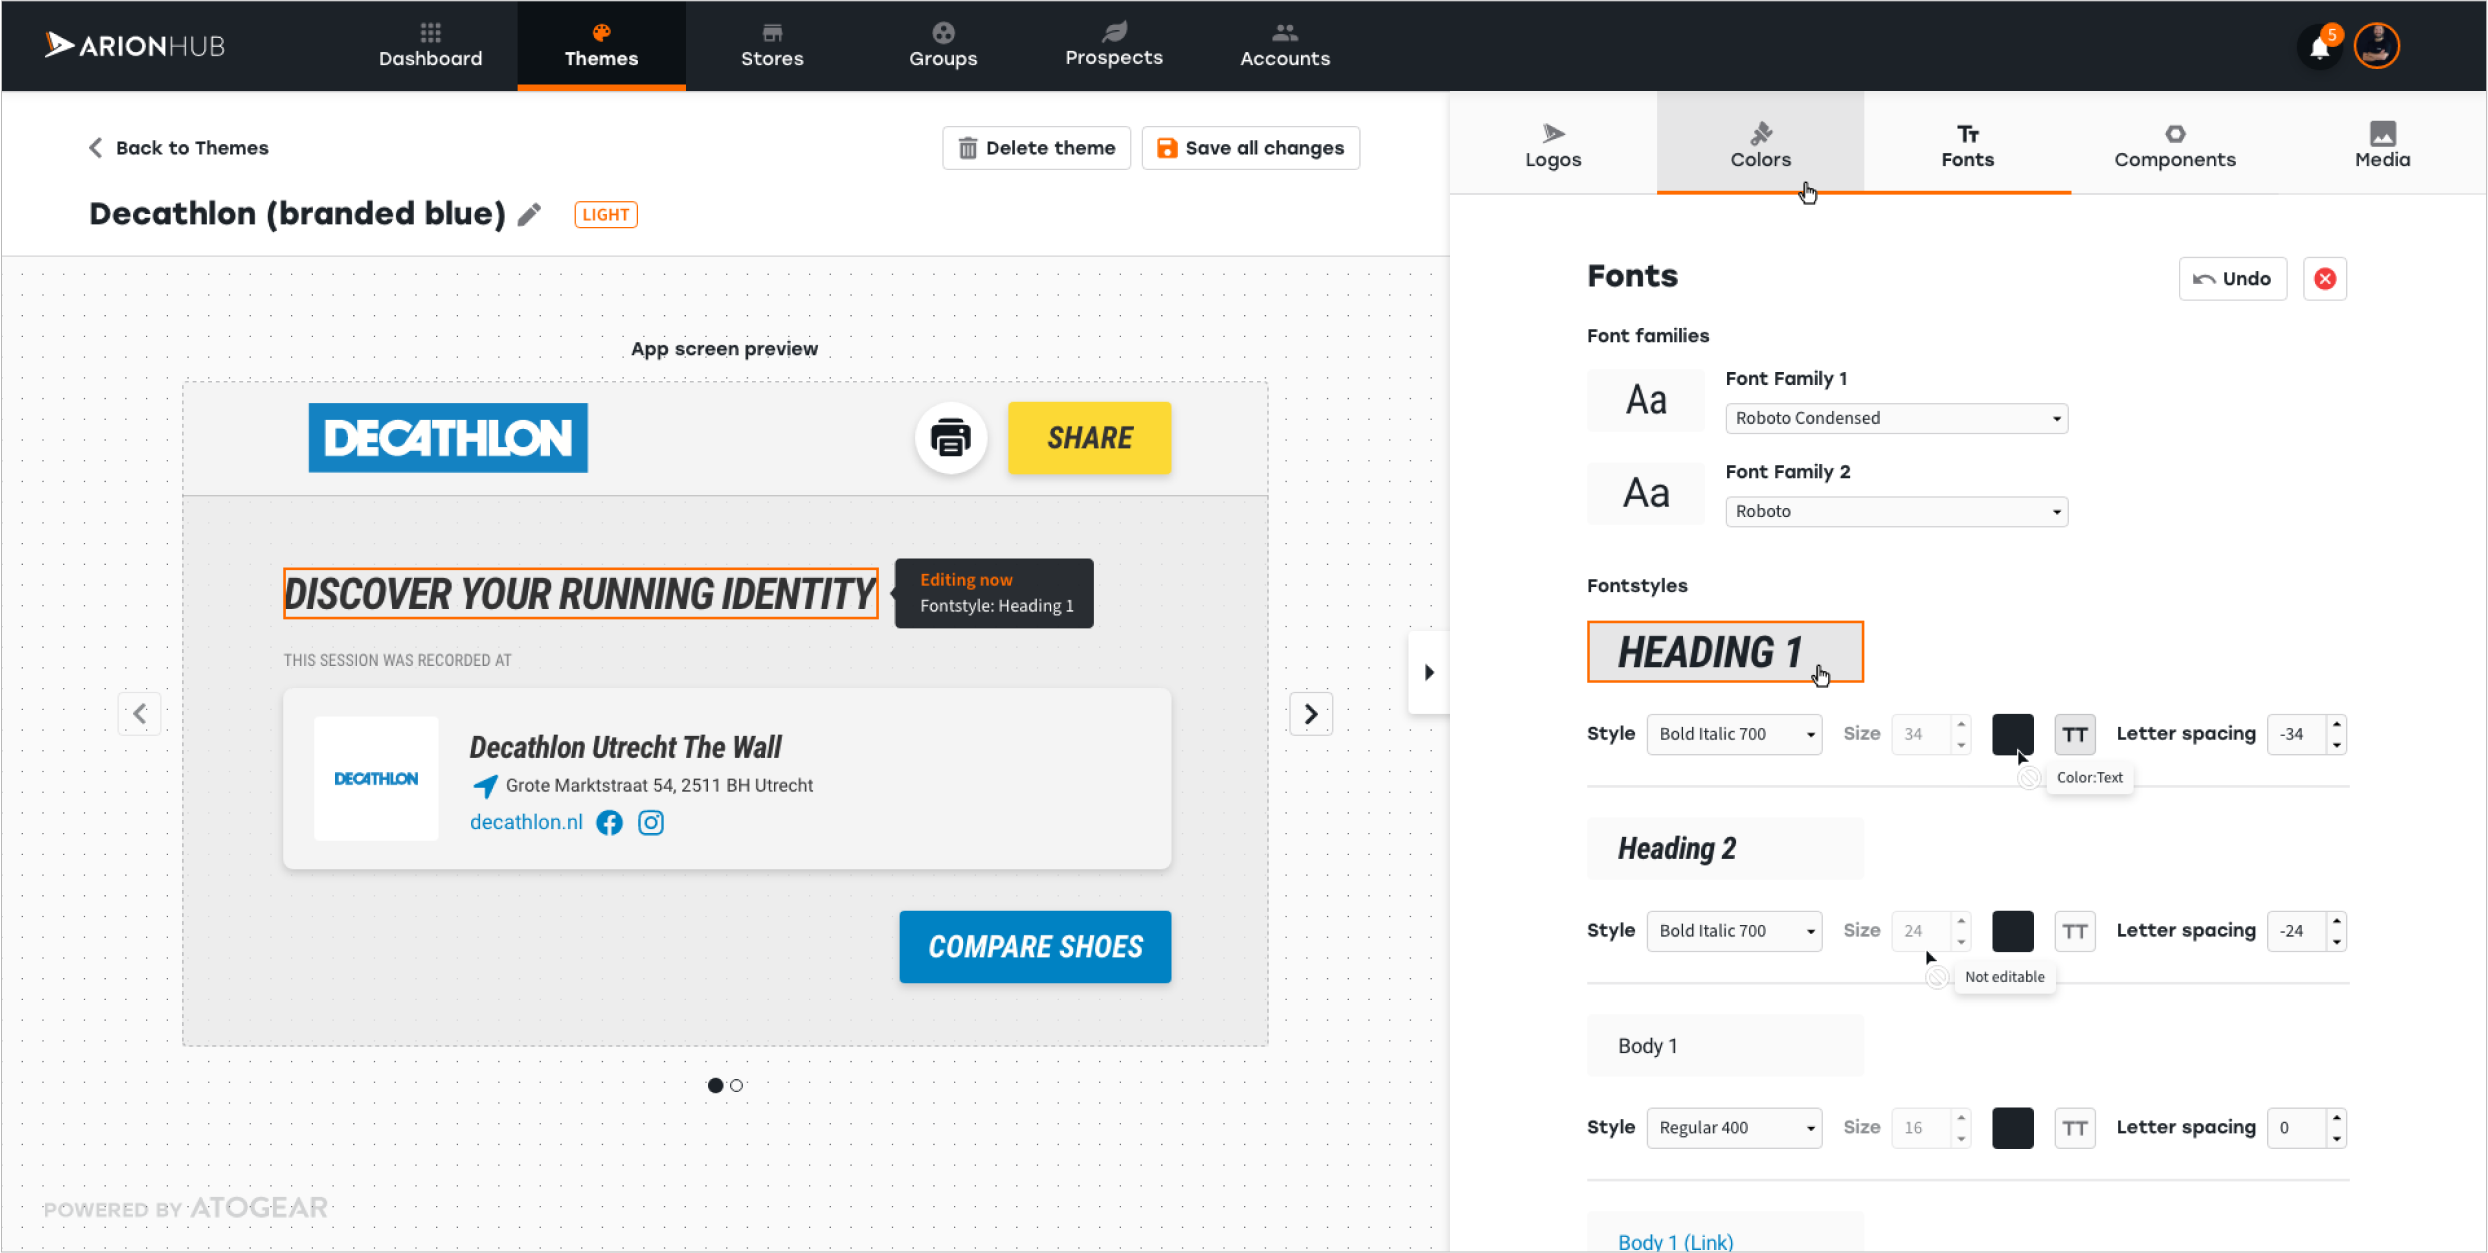Increase Body 1 letter spacing
Viewport: 2488px width, 1253px height.
pyautogui.click(x=2336, y=1118)
